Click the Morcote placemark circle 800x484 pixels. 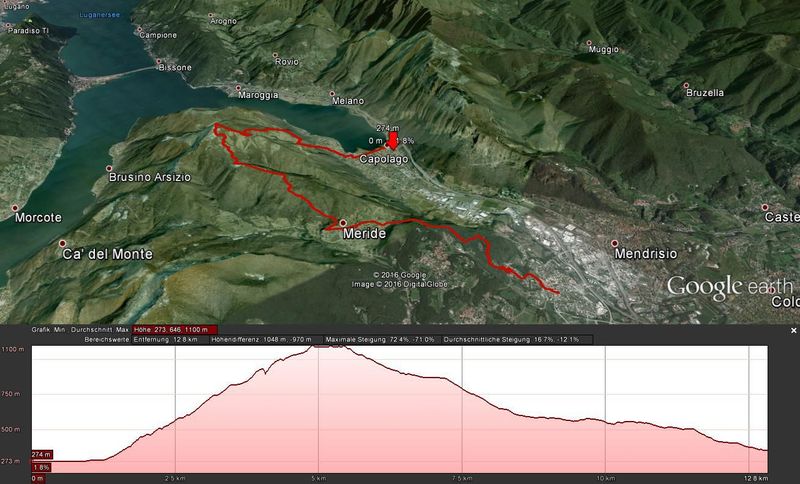click(x=15, y=208)
